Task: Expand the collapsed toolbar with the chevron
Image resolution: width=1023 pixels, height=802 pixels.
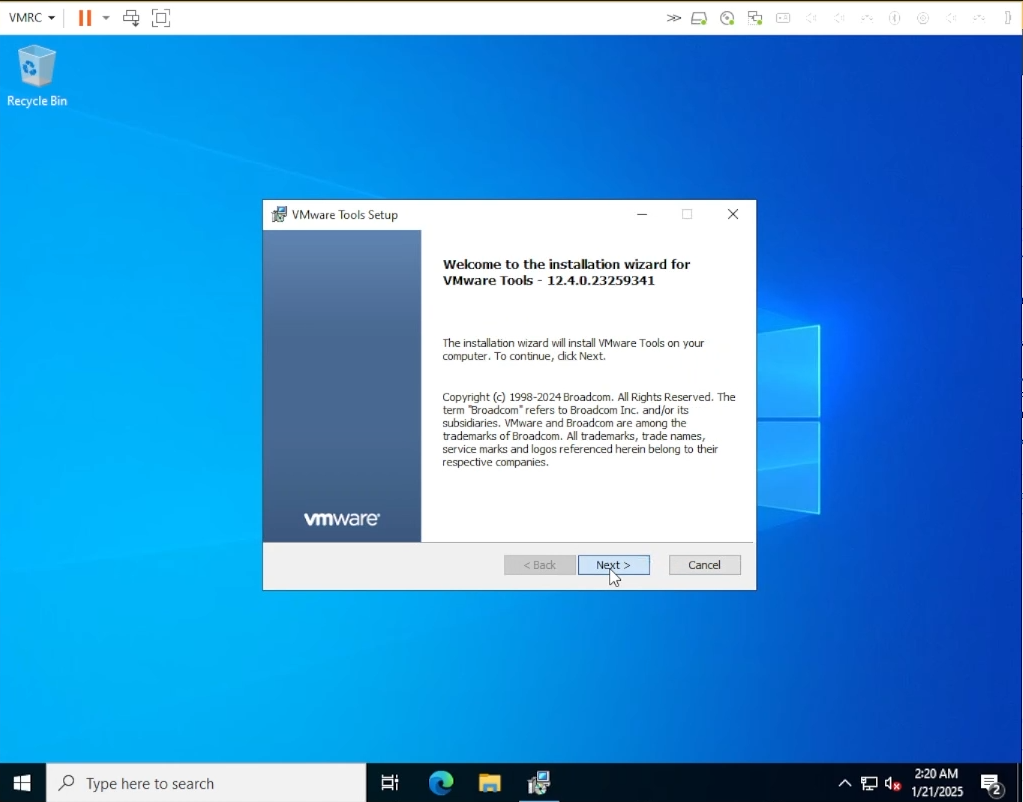Action: tap(673, 17)
